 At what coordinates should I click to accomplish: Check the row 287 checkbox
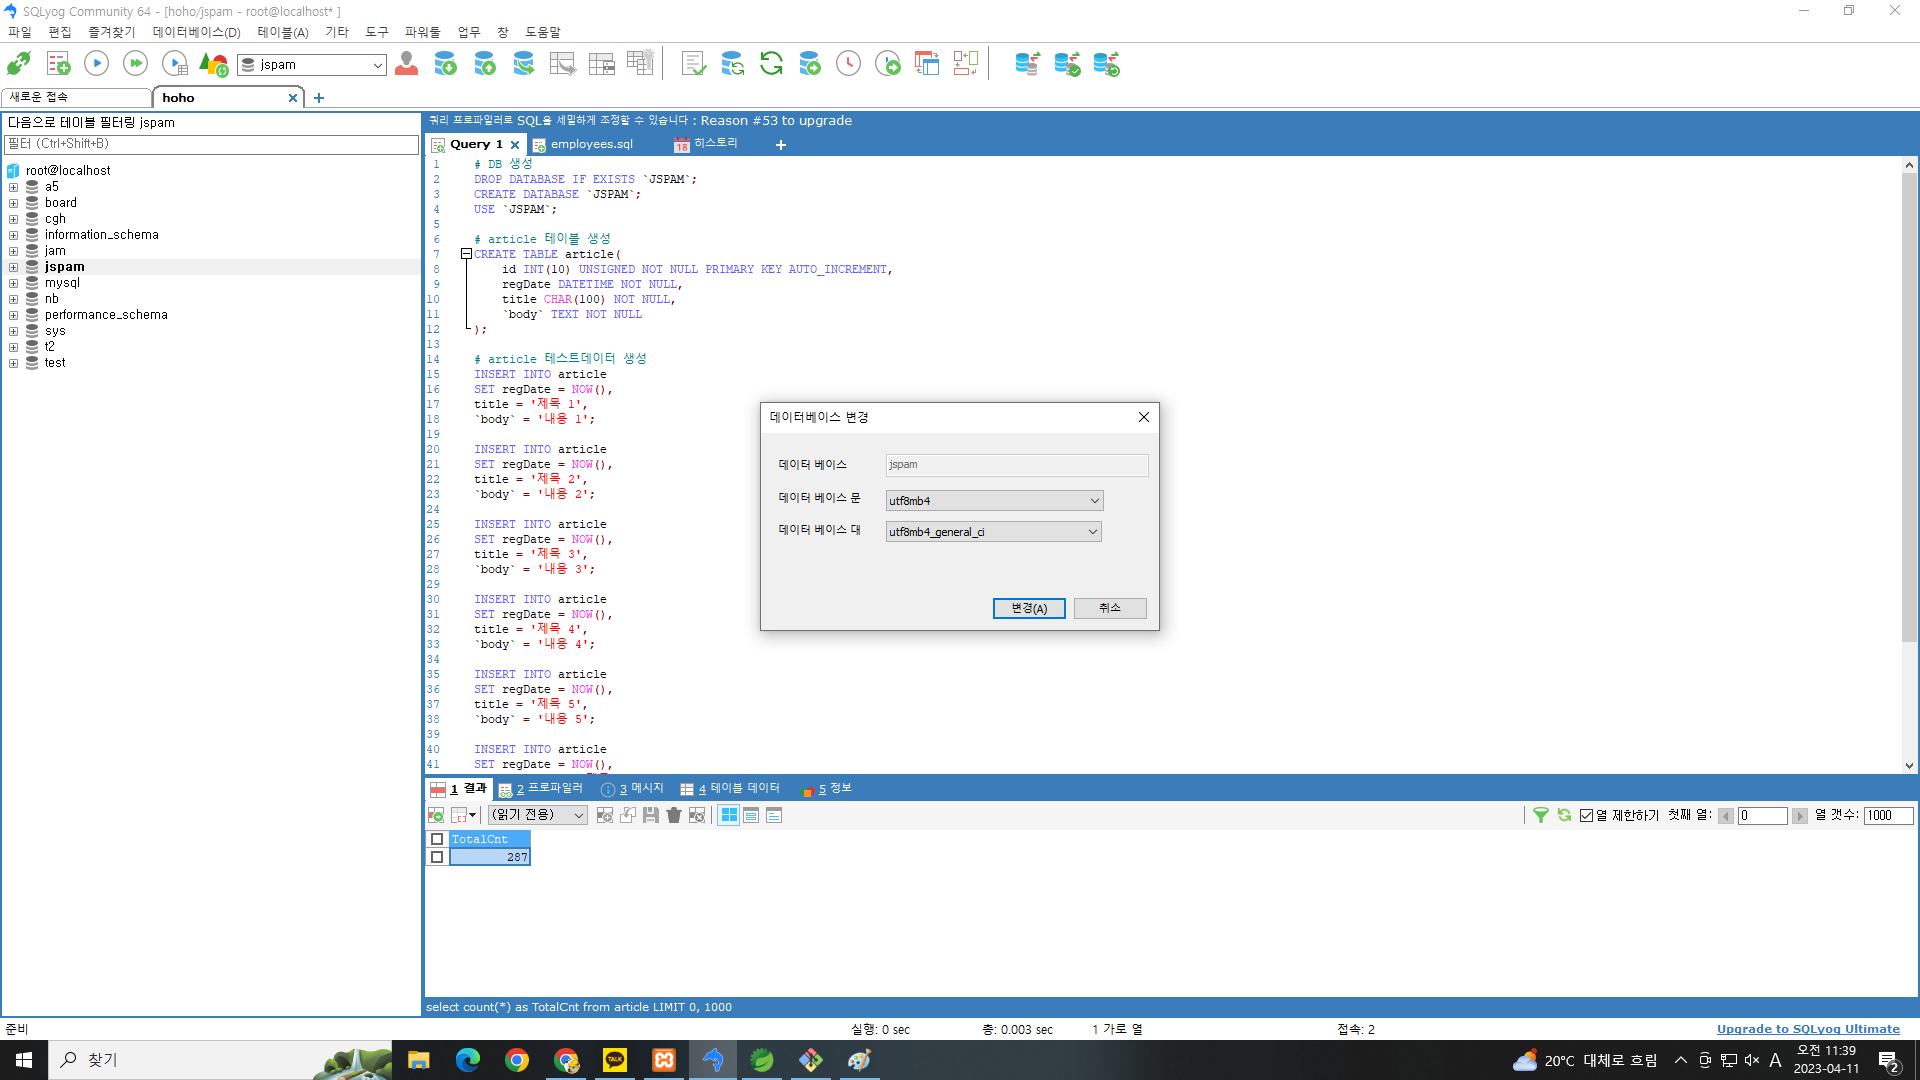(x=437, y=857)
